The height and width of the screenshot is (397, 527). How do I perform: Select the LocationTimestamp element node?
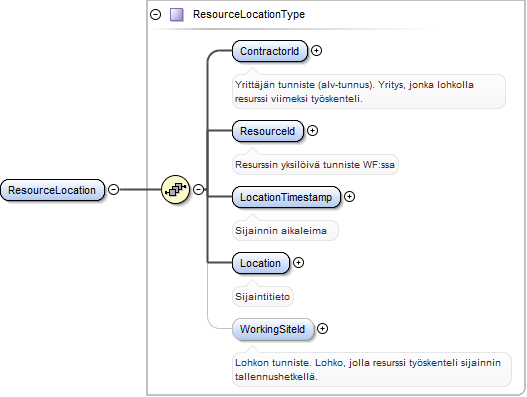tap(286, 197)
